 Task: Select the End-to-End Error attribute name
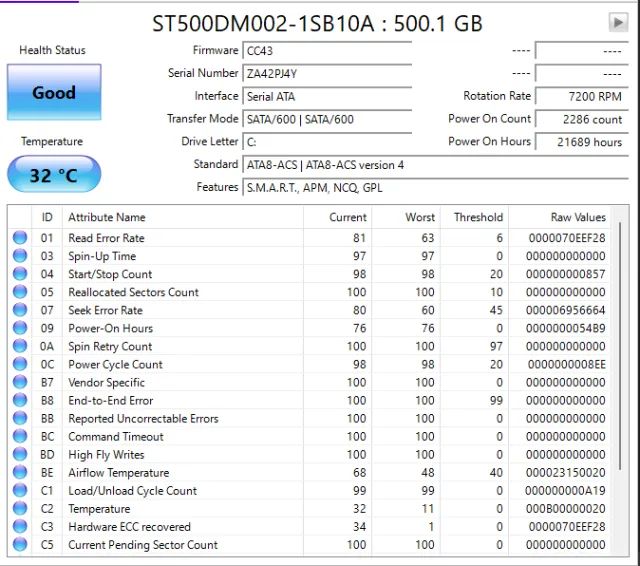pos(110,400)
